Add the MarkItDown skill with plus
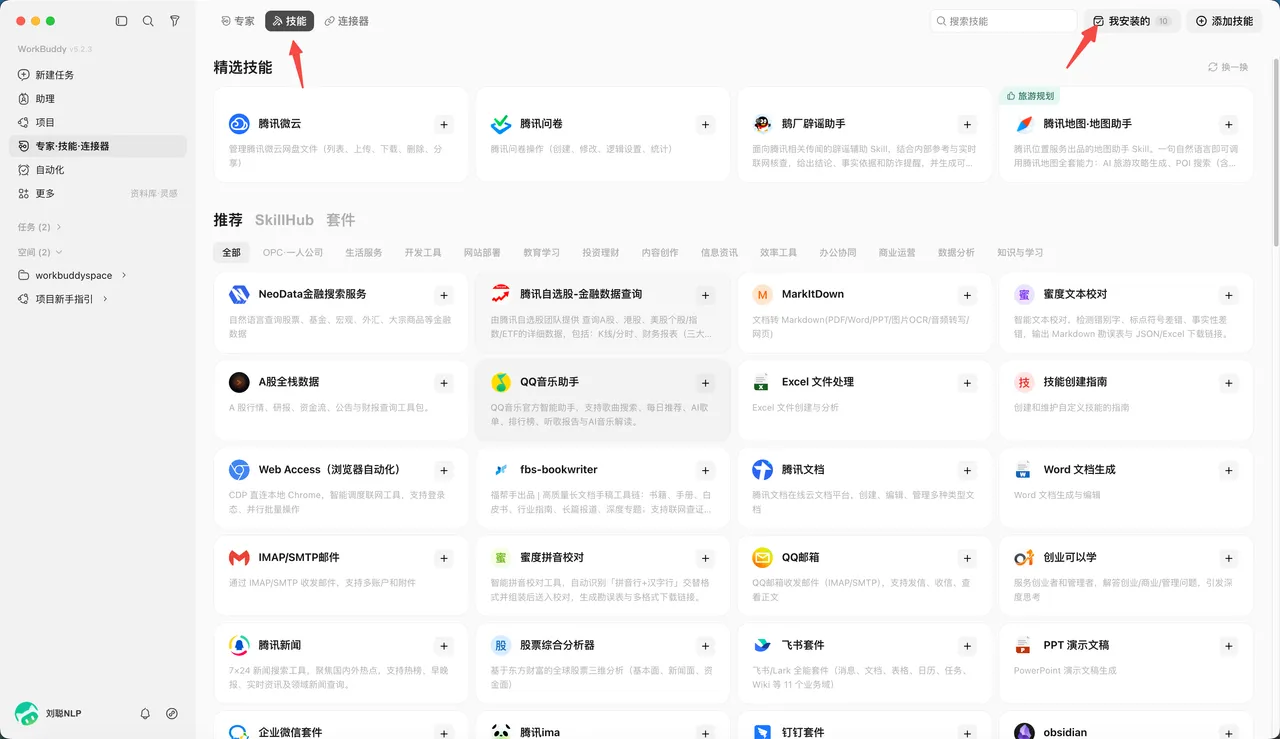Viewport: 1280px width, 739px height. pos(967,295)
